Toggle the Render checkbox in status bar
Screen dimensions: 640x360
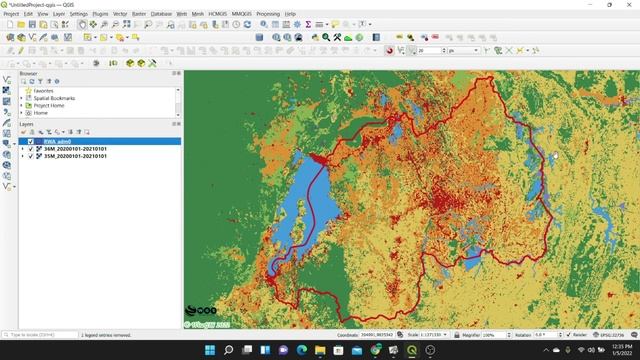[x=569, y=335]
